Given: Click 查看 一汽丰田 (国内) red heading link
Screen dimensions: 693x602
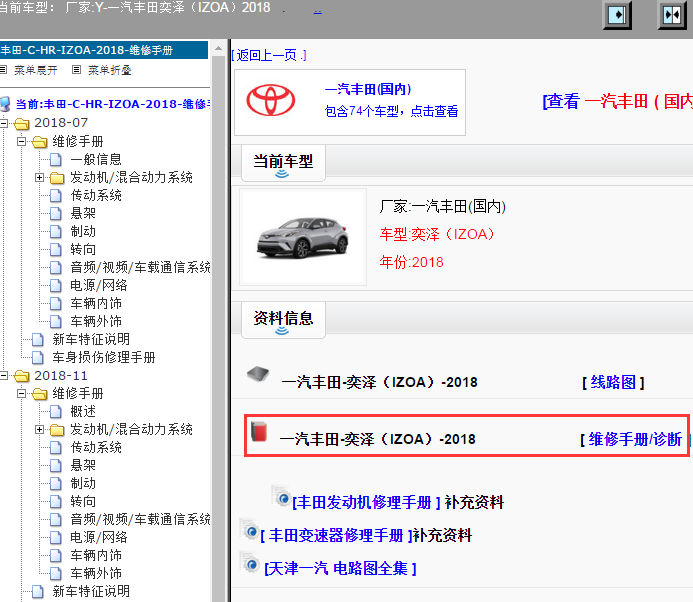Looking at the screenshot, I should 617,101.
